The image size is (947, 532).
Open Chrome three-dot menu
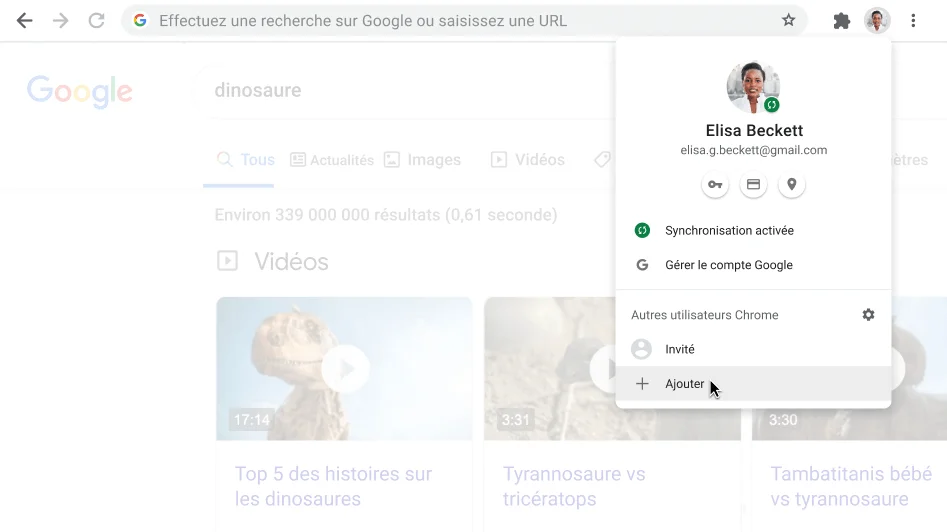pos(913,20)
